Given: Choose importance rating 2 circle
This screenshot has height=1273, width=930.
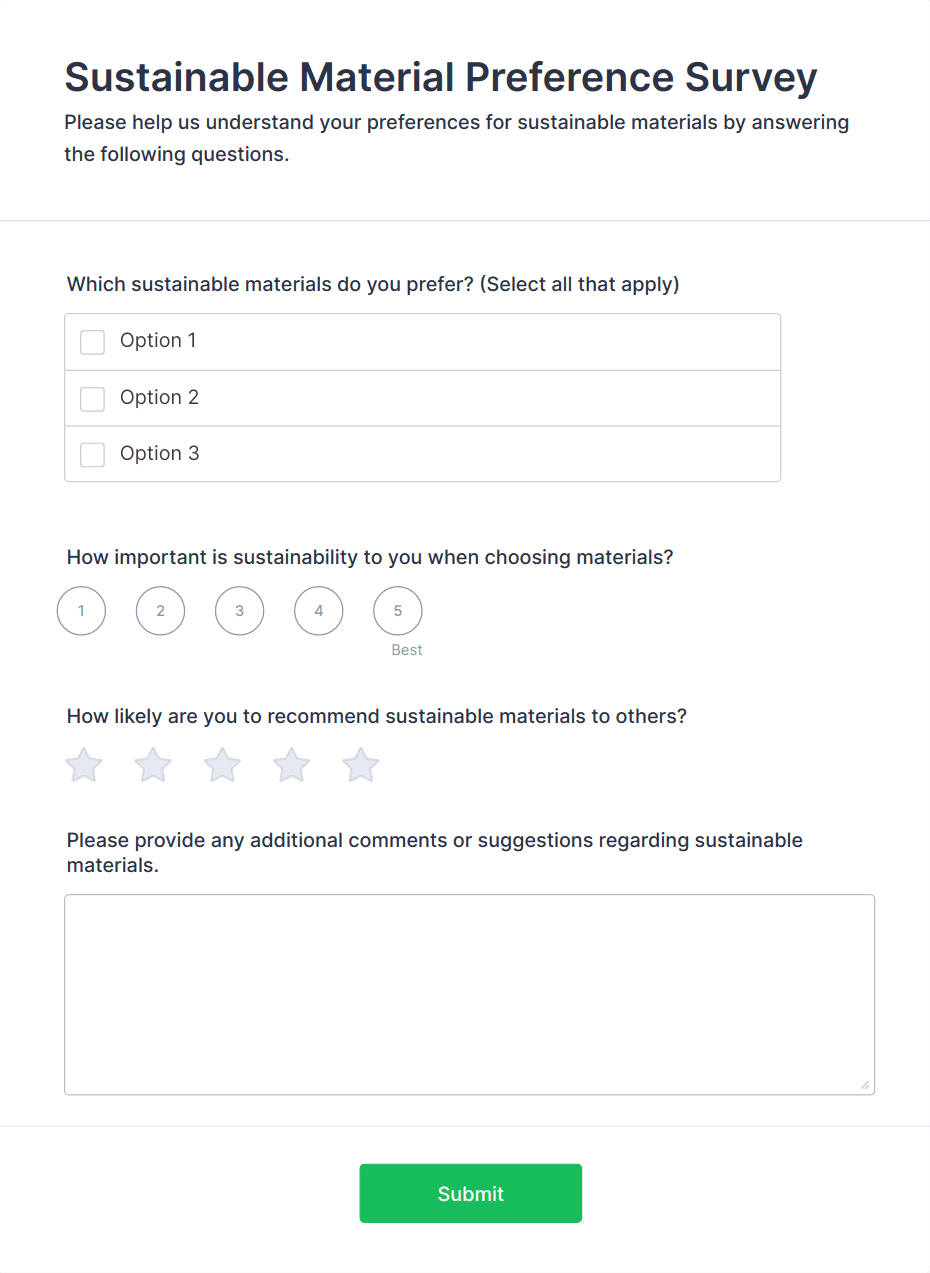Looking at the screenshot, I should point(160,611).
